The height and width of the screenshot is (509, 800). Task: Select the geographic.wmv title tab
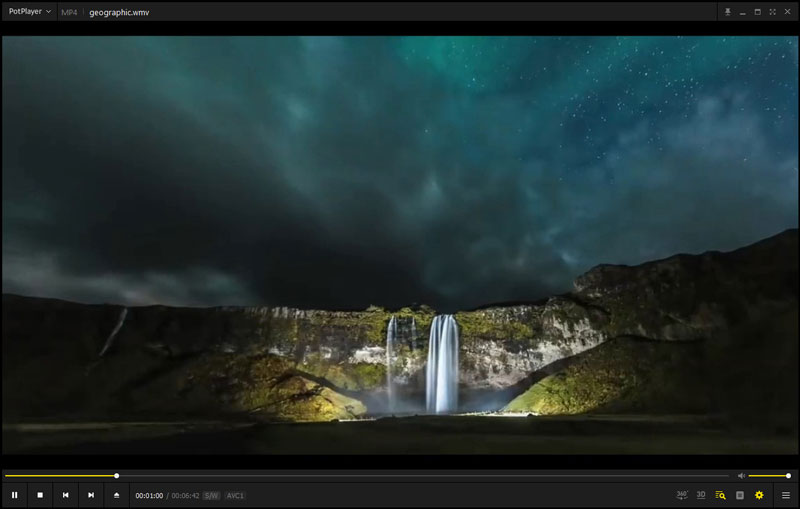coord(119,12)
